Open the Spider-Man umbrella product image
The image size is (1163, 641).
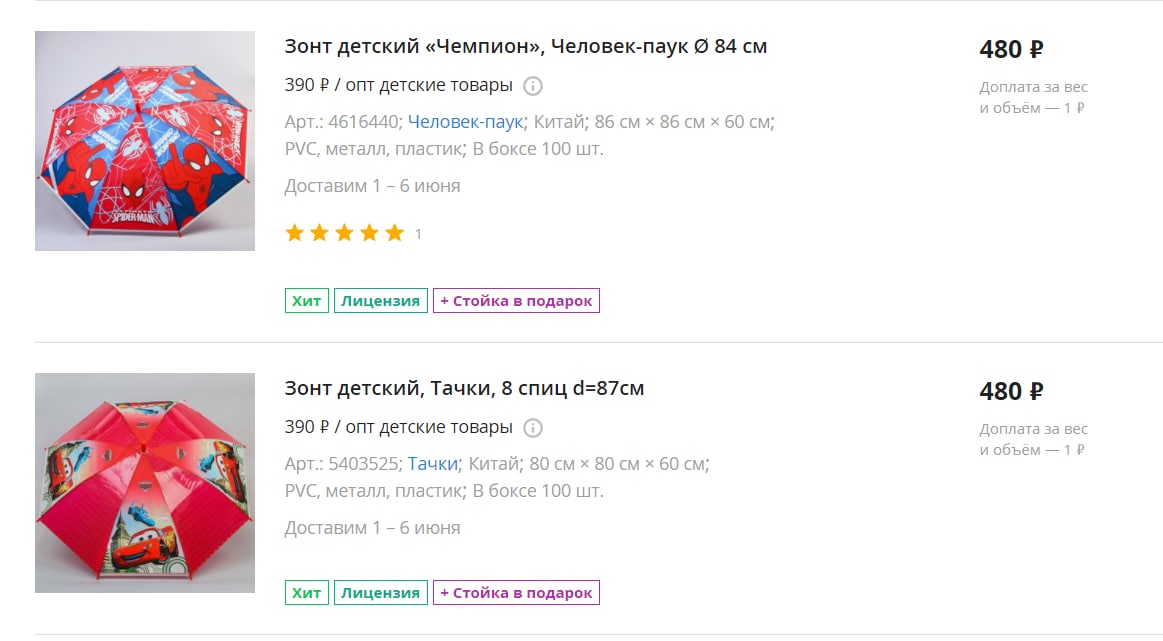[145, 141]
